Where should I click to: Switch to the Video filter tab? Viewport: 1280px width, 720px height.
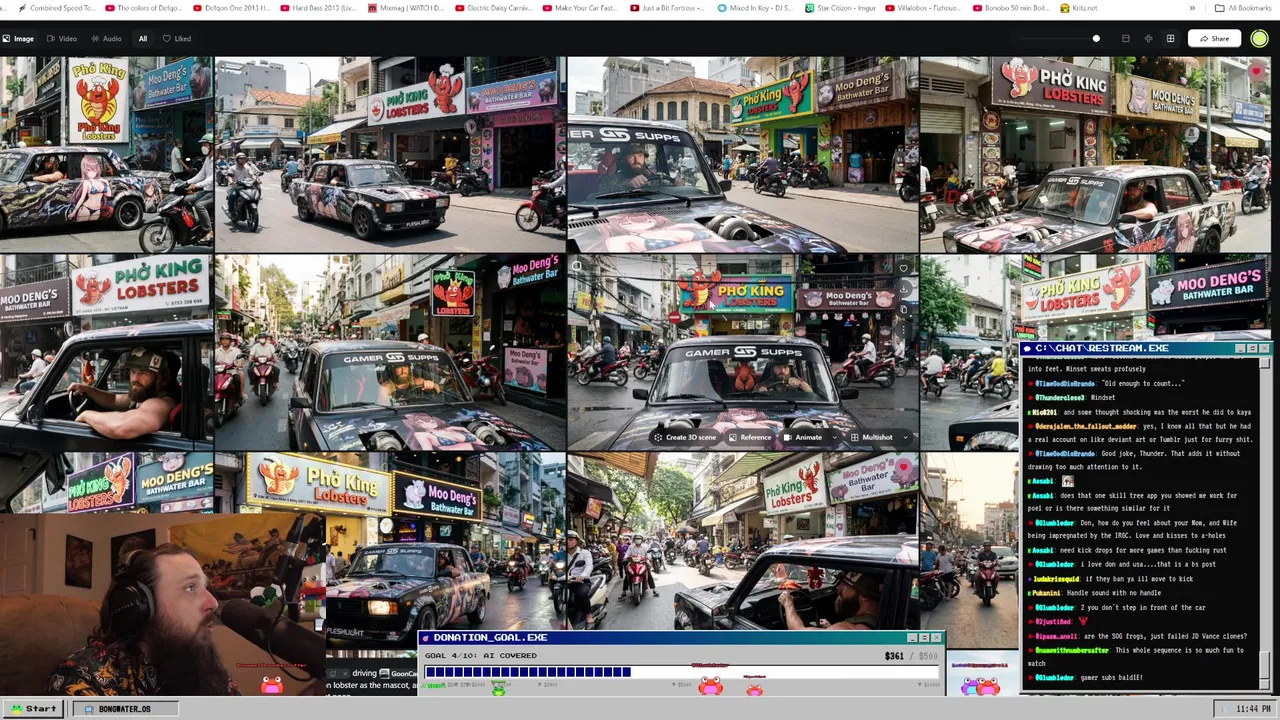[x=61, y=39]
